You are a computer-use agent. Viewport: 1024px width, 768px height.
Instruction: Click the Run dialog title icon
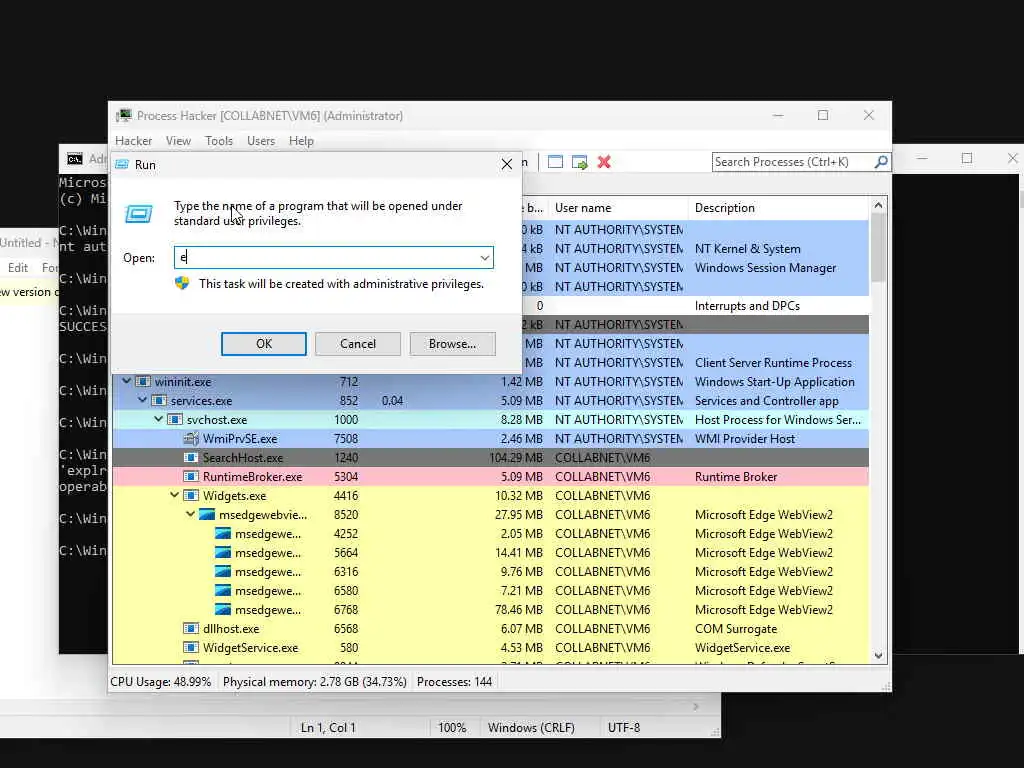[x=122, y=165]
